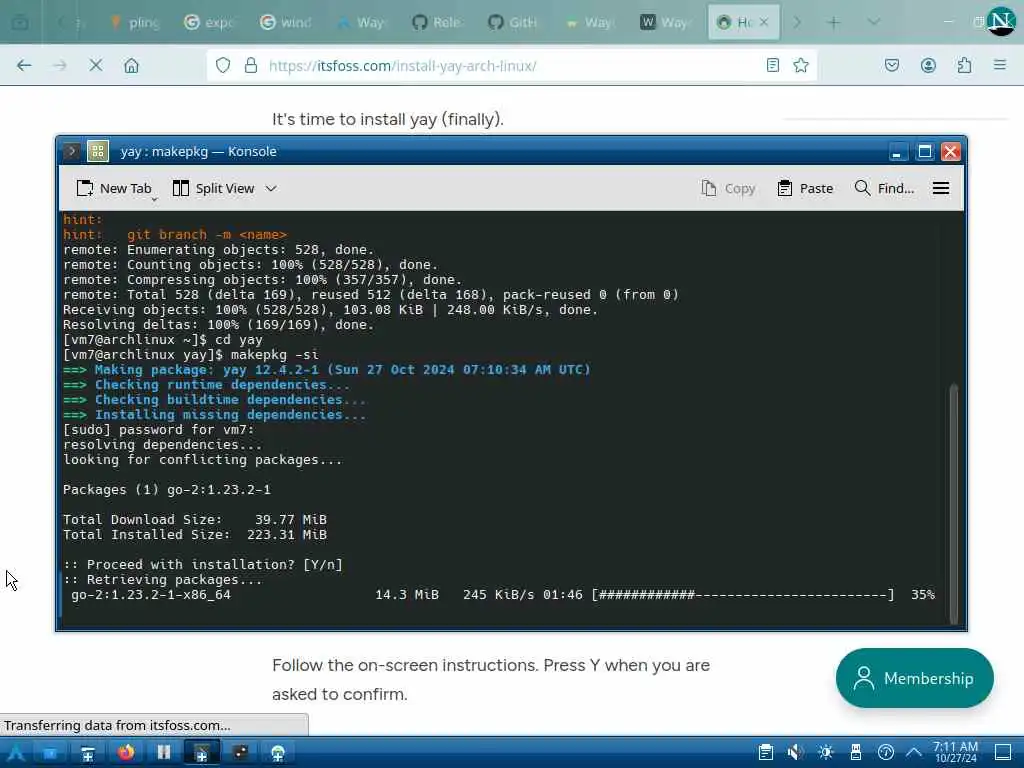
Task: Open a New Tab in Konsole
Action: pyautogui.click(x=114, y=188)
